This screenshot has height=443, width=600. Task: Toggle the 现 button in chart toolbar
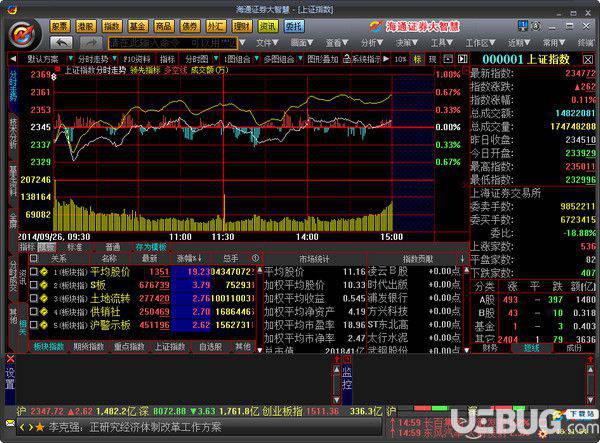[432, 59]
